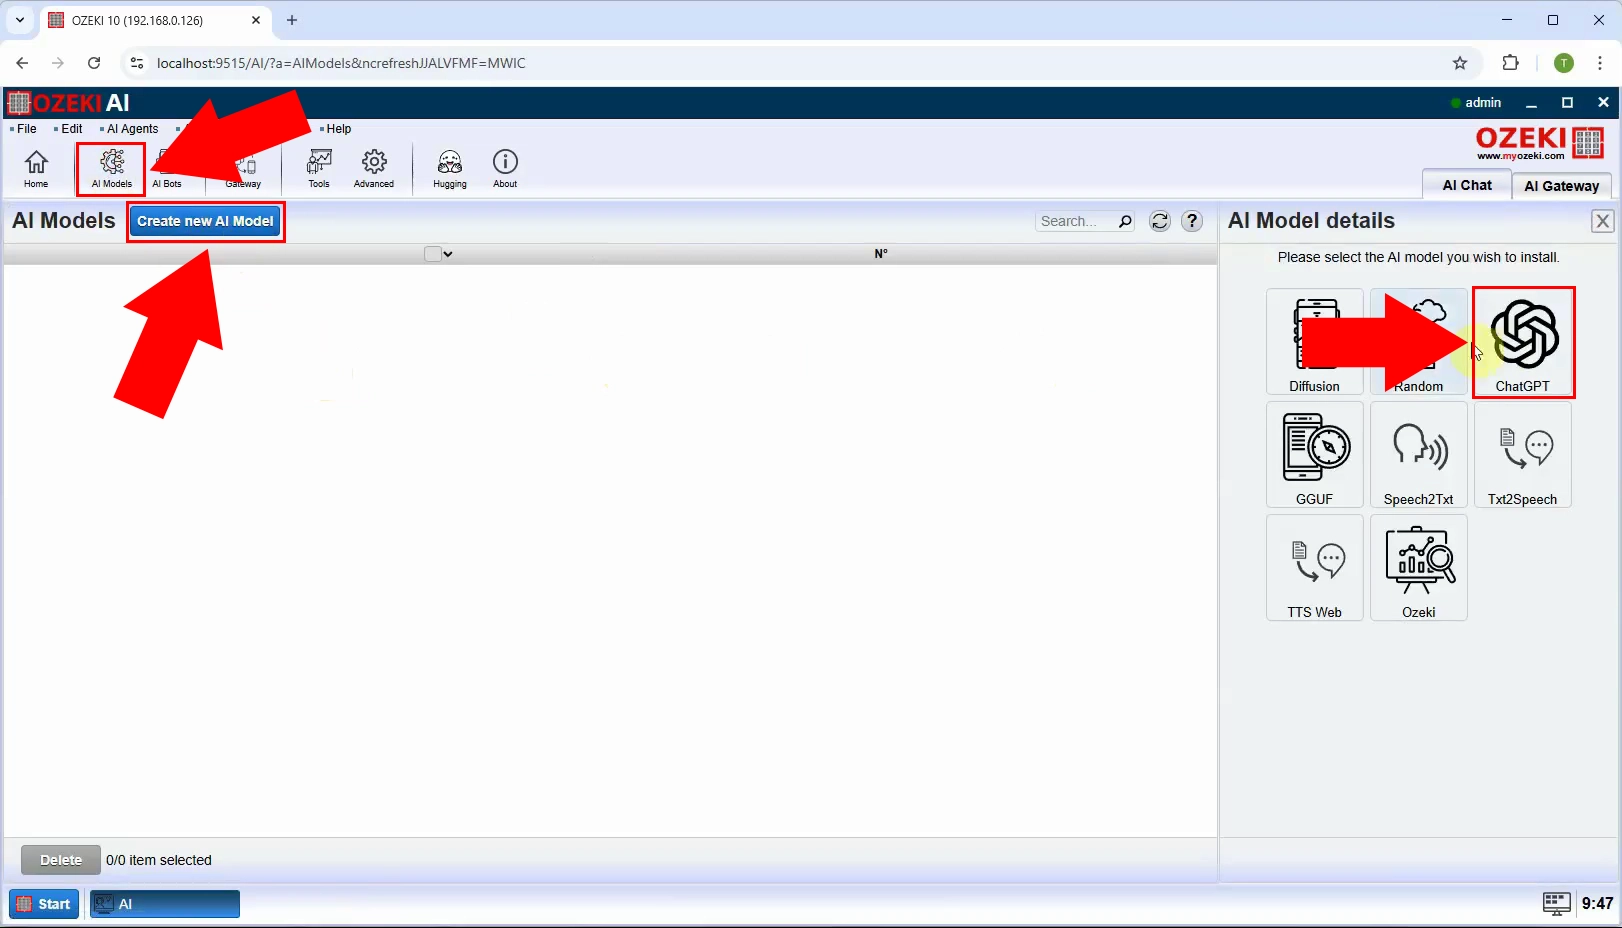Select the Speech2Txt model type

click(1418, 455)
